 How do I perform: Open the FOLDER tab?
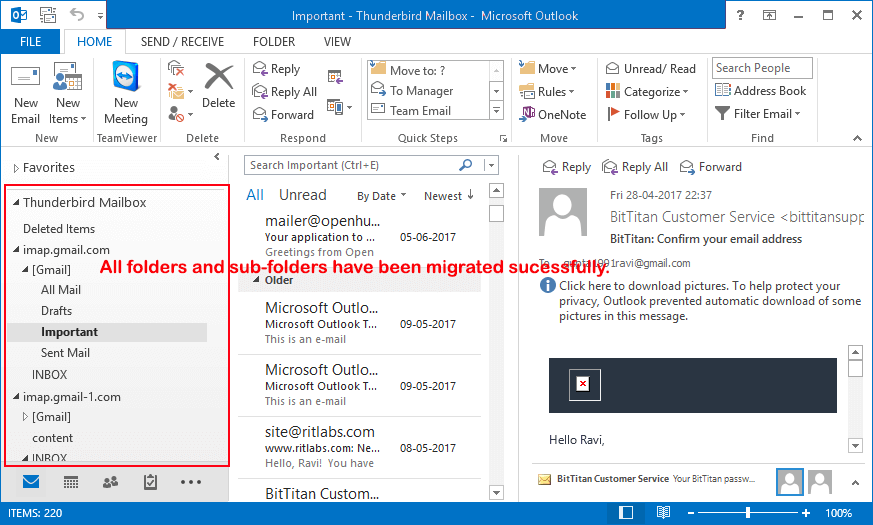(x=274, y=42)
